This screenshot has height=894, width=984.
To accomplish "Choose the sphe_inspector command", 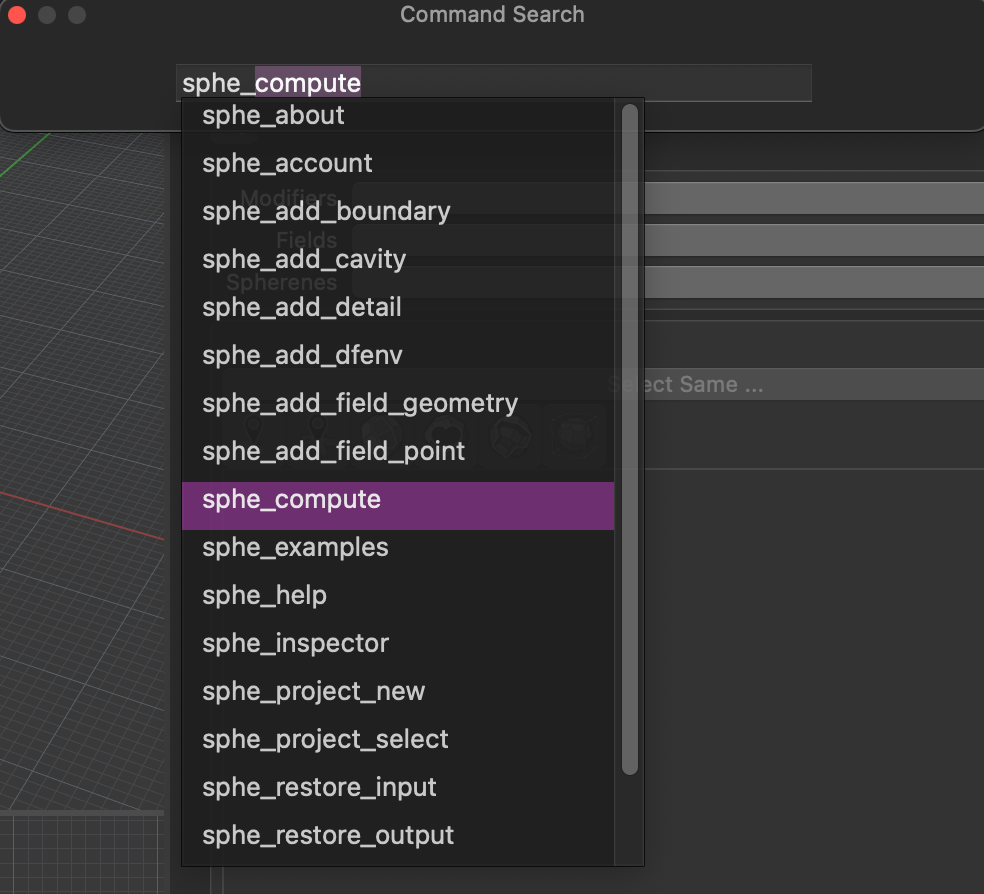I will click(295, 644).
